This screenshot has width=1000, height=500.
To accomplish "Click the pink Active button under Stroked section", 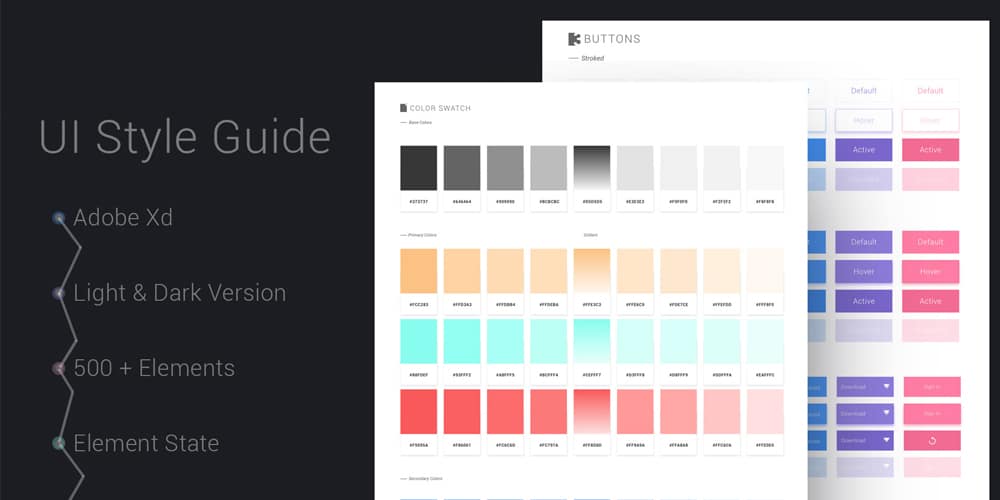I will pos(930,150).
